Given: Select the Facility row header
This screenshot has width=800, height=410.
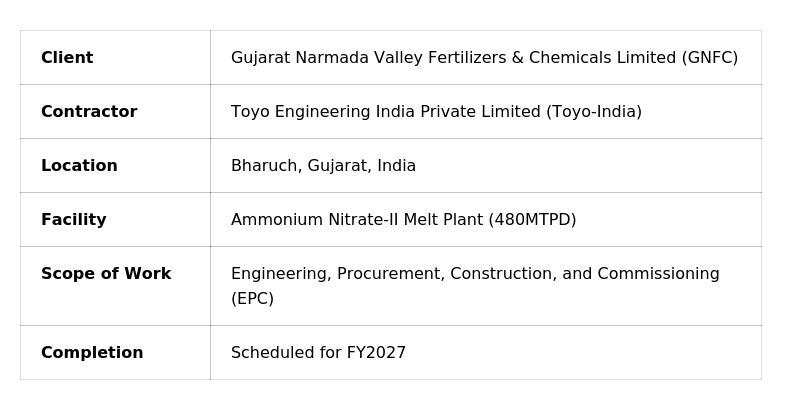Looking at the screenshot, I should click(x=73, y=220).
